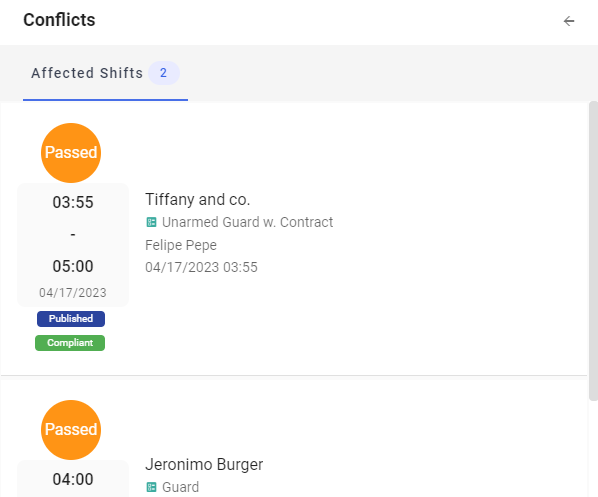Image resolution: width=598 pixels, height=497 pixels.
Task: Click the 04/17/2023 03:55 timestamp
Action: point(201,267)
